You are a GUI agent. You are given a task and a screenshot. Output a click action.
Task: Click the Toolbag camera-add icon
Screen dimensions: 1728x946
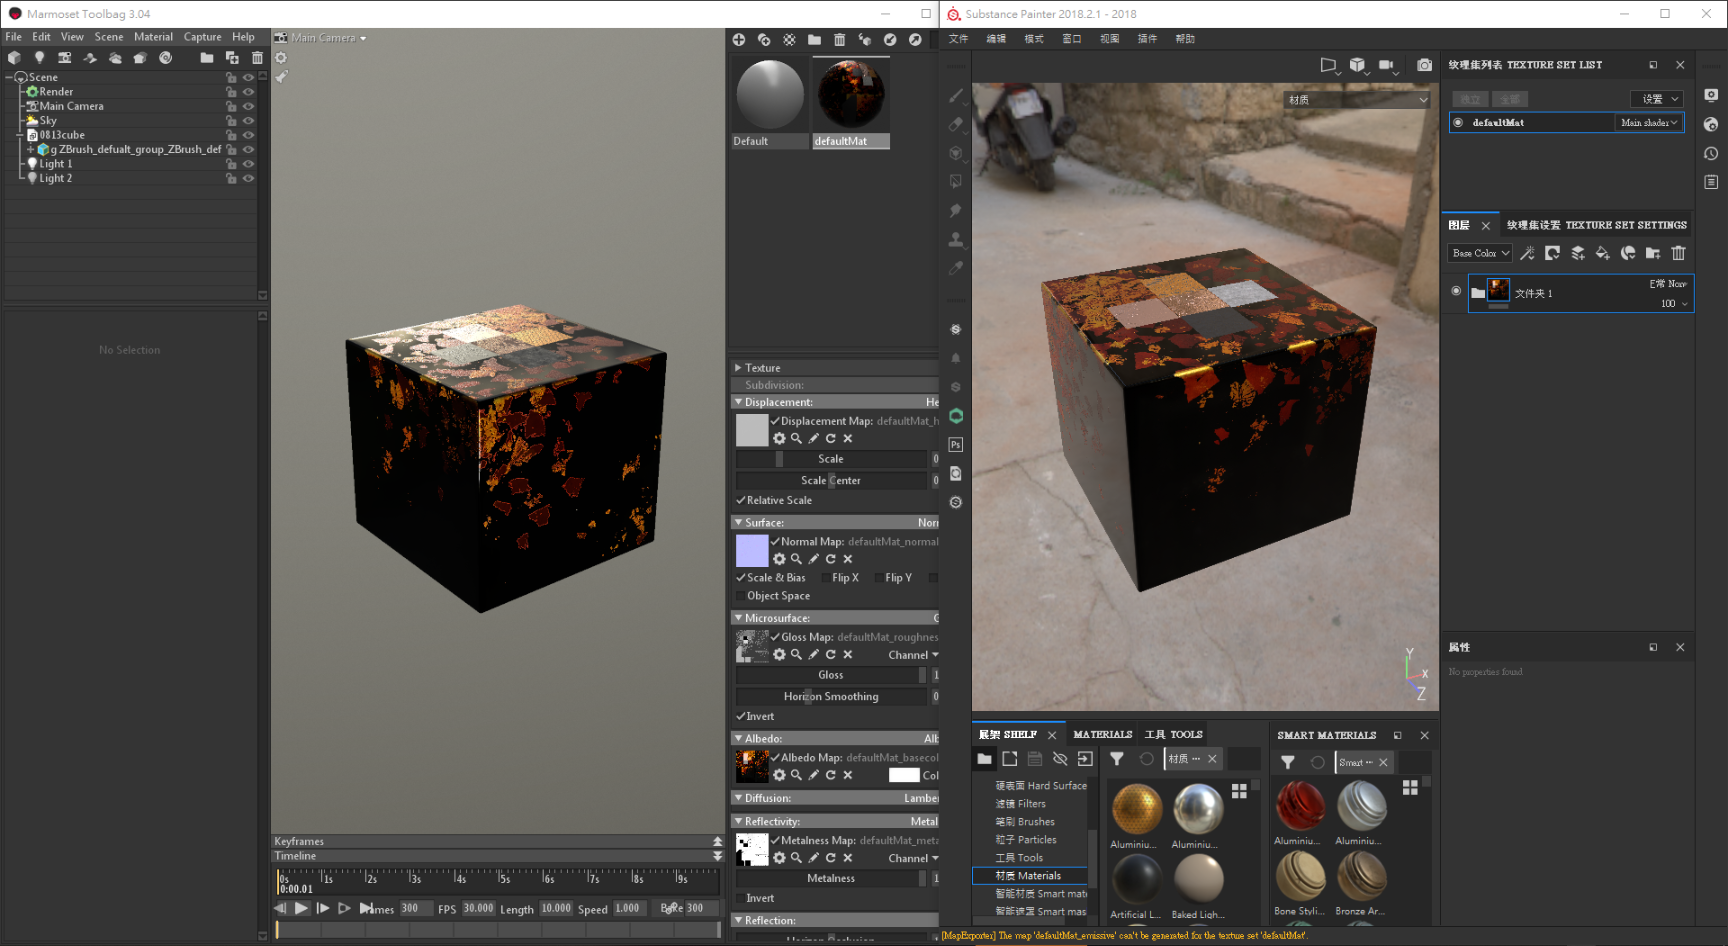pos(64,58)
